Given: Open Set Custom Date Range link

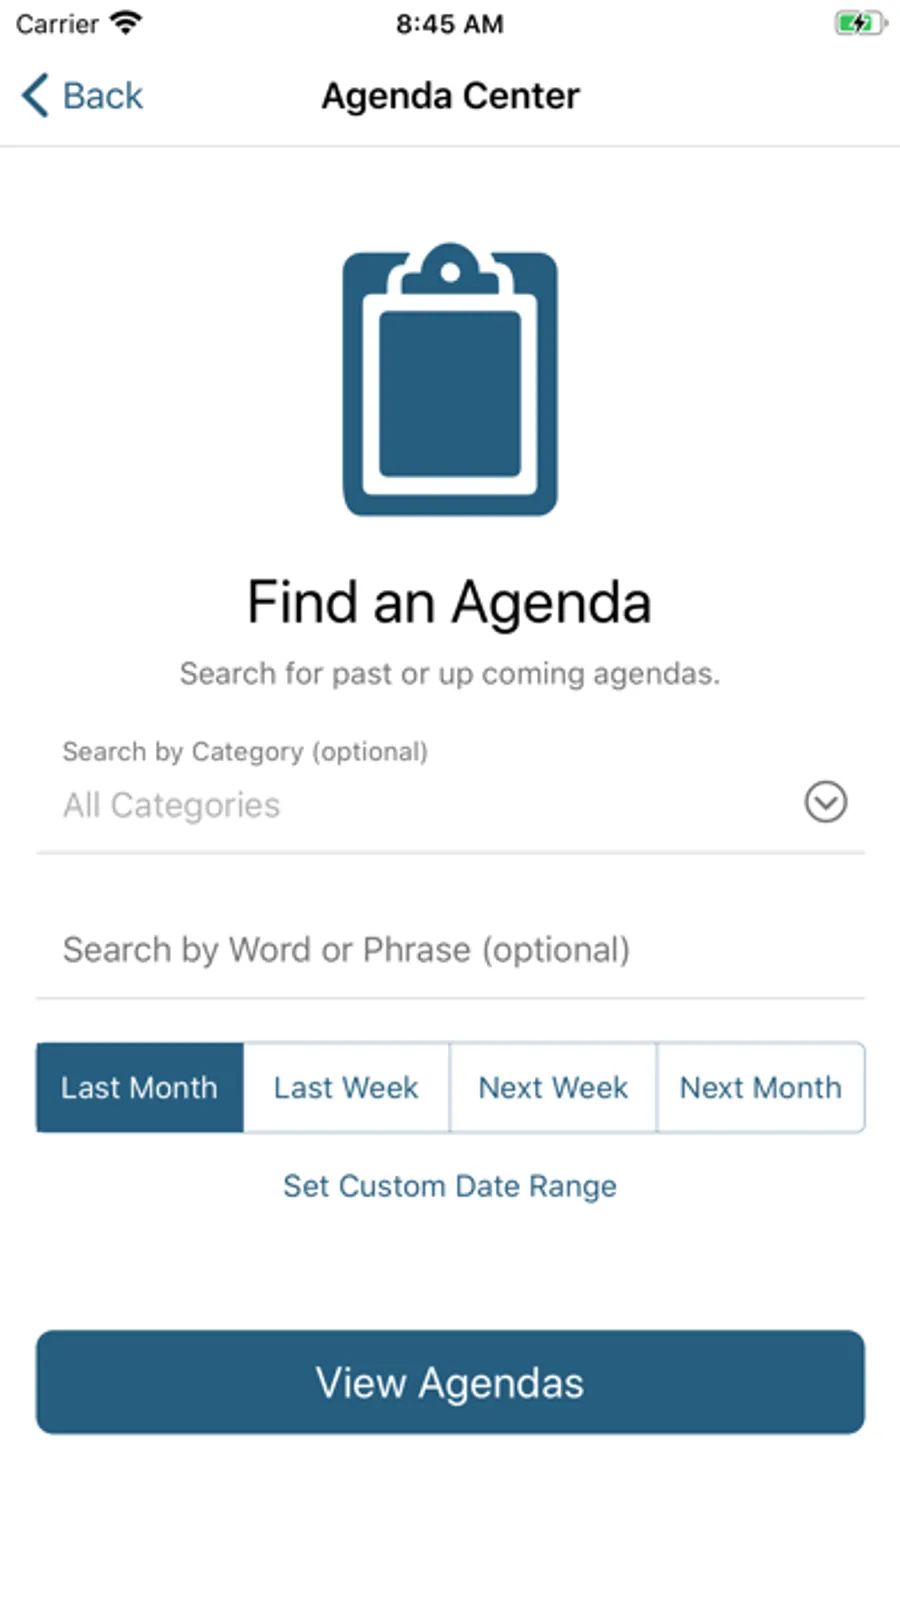Looking at the screenshot, I should tap(450, 1186).
